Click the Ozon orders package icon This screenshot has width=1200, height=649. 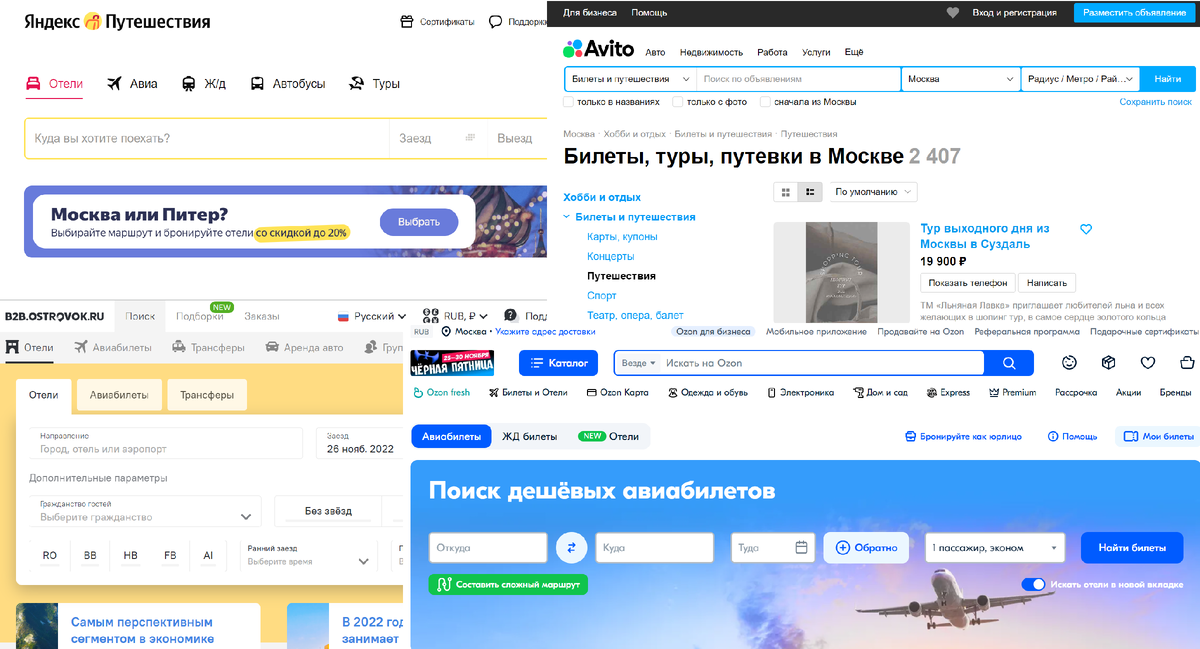coord(1109,363)
